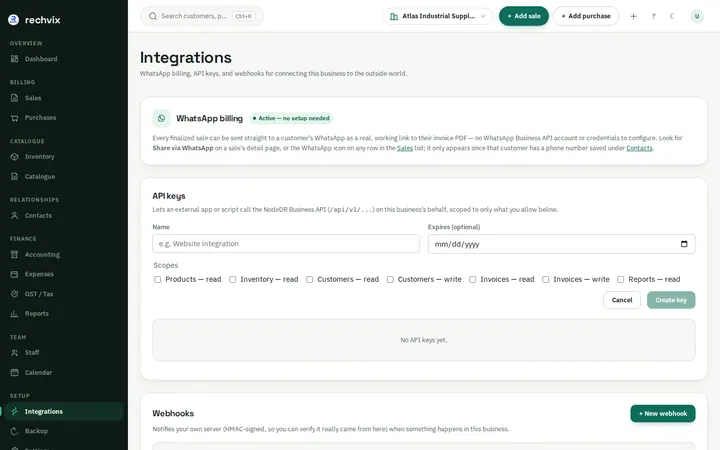Open the Expenses section
This screenshot has width=720, height=450.
(64, 274)
